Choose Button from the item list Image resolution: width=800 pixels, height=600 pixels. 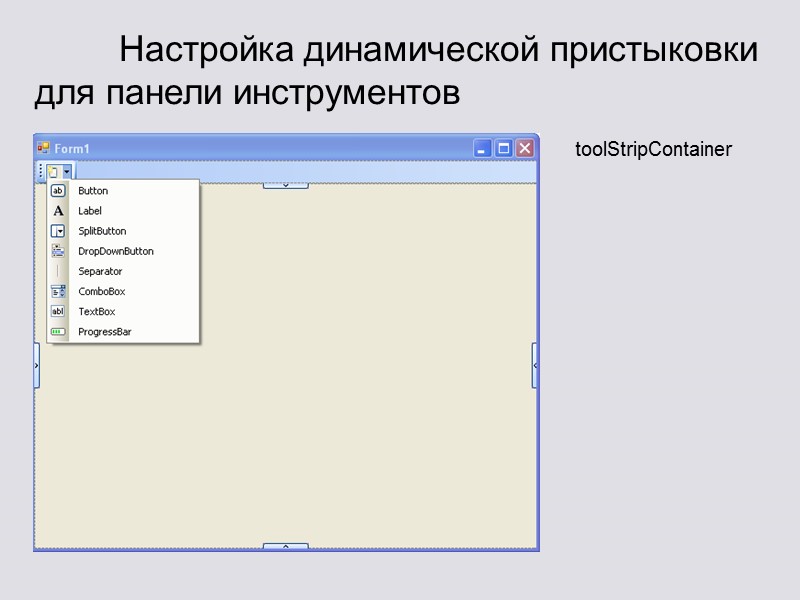click(x=123, y=191)
